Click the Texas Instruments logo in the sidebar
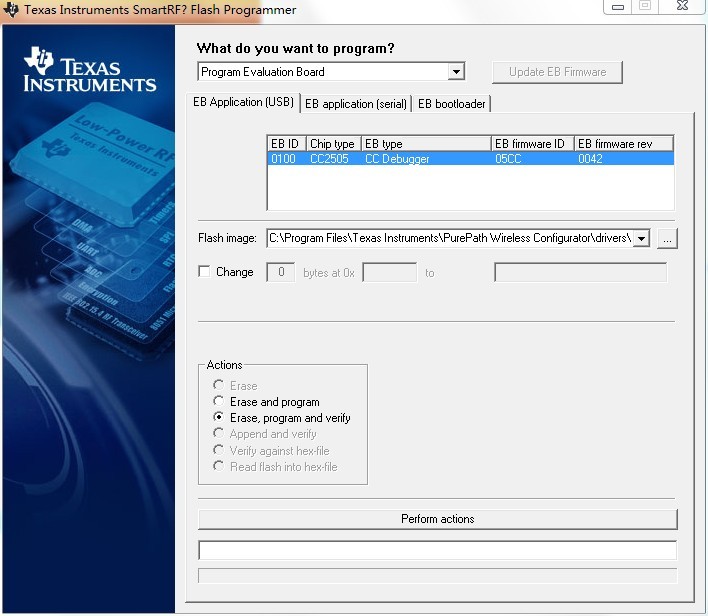The image size is (708, 616). pos(90,70)
